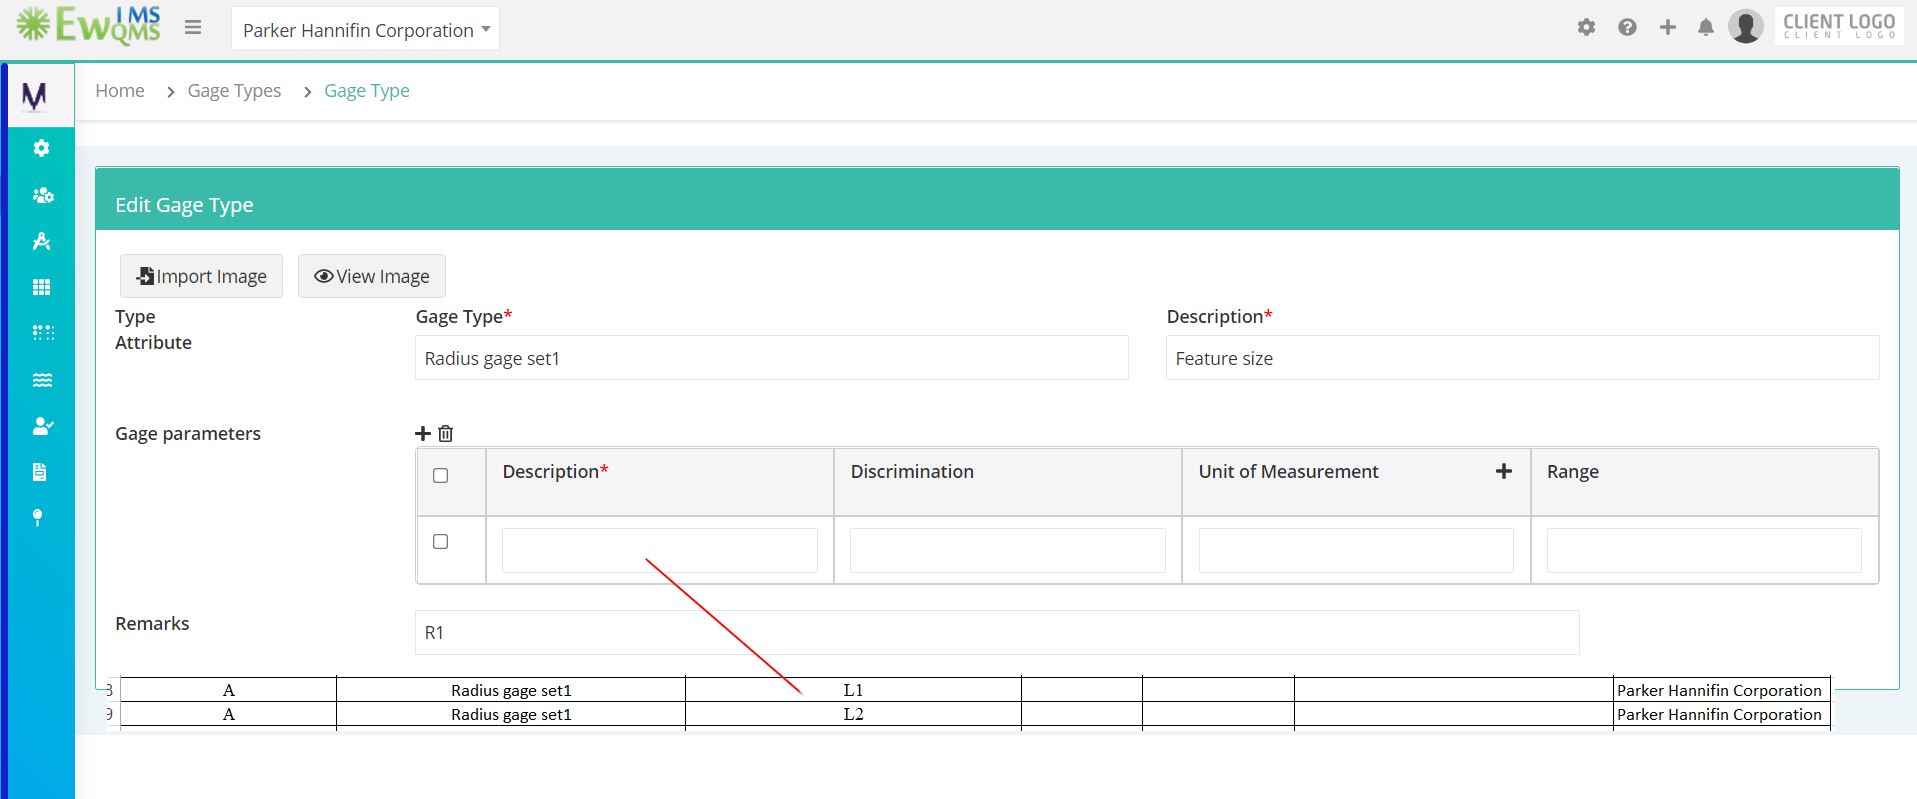Image resolution: width=1917 pixels, height=799 pixels.
Task: Click the Import Image button
Action: coord(201,276)
